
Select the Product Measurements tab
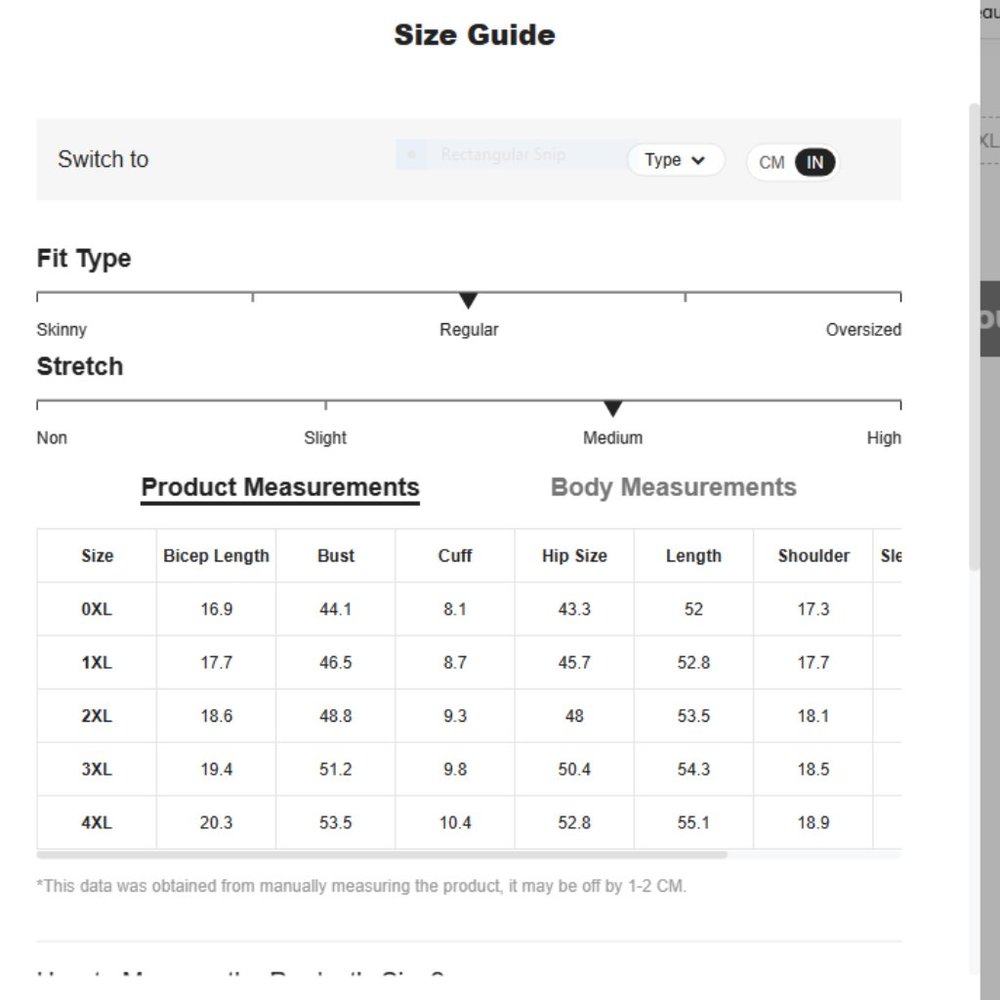click(280, 489)
